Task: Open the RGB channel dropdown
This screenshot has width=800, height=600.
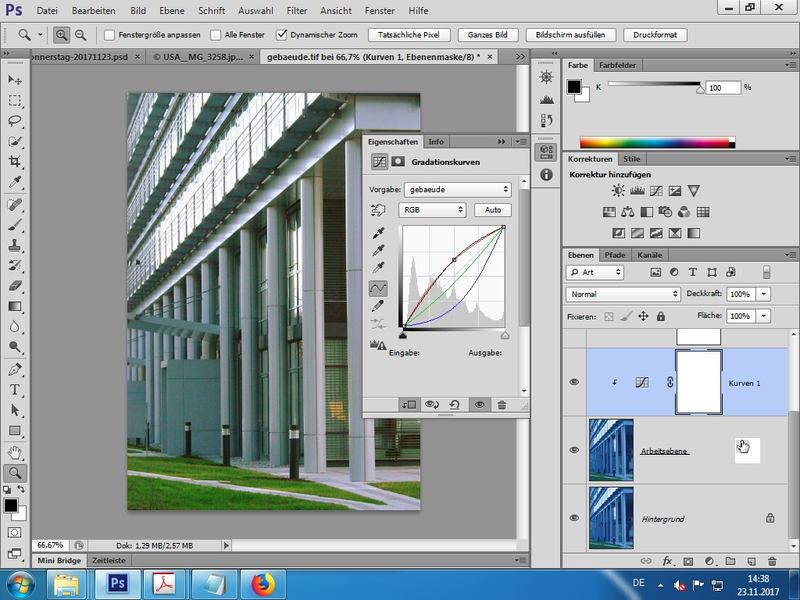Action: pyautogui.click(x=433, y=210)
